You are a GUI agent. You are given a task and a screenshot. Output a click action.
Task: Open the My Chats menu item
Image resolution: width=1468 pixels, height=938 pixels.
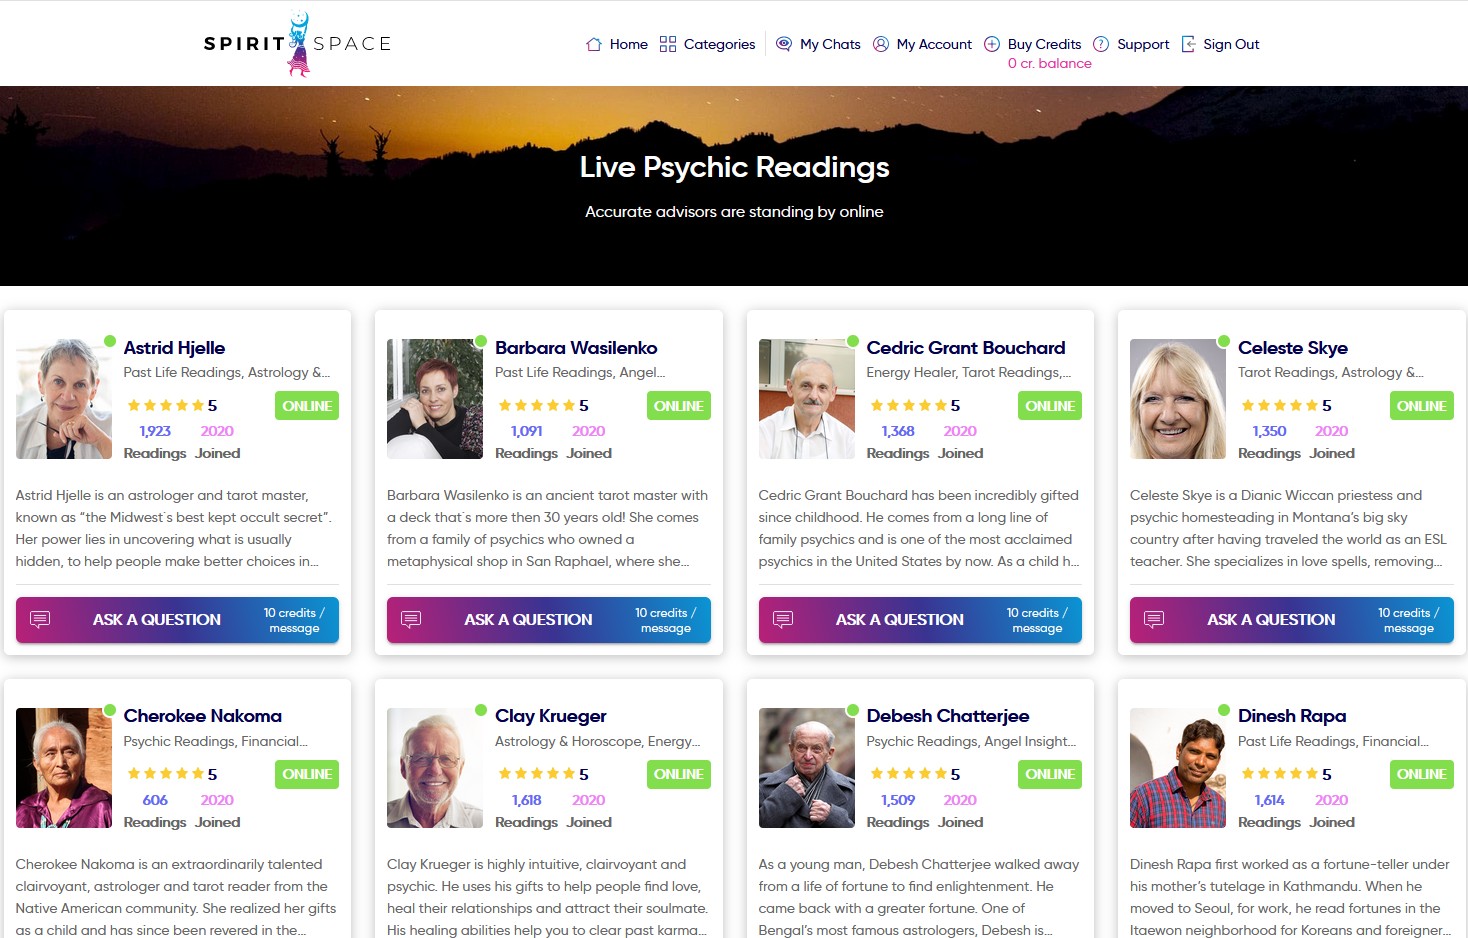point(830,44)
